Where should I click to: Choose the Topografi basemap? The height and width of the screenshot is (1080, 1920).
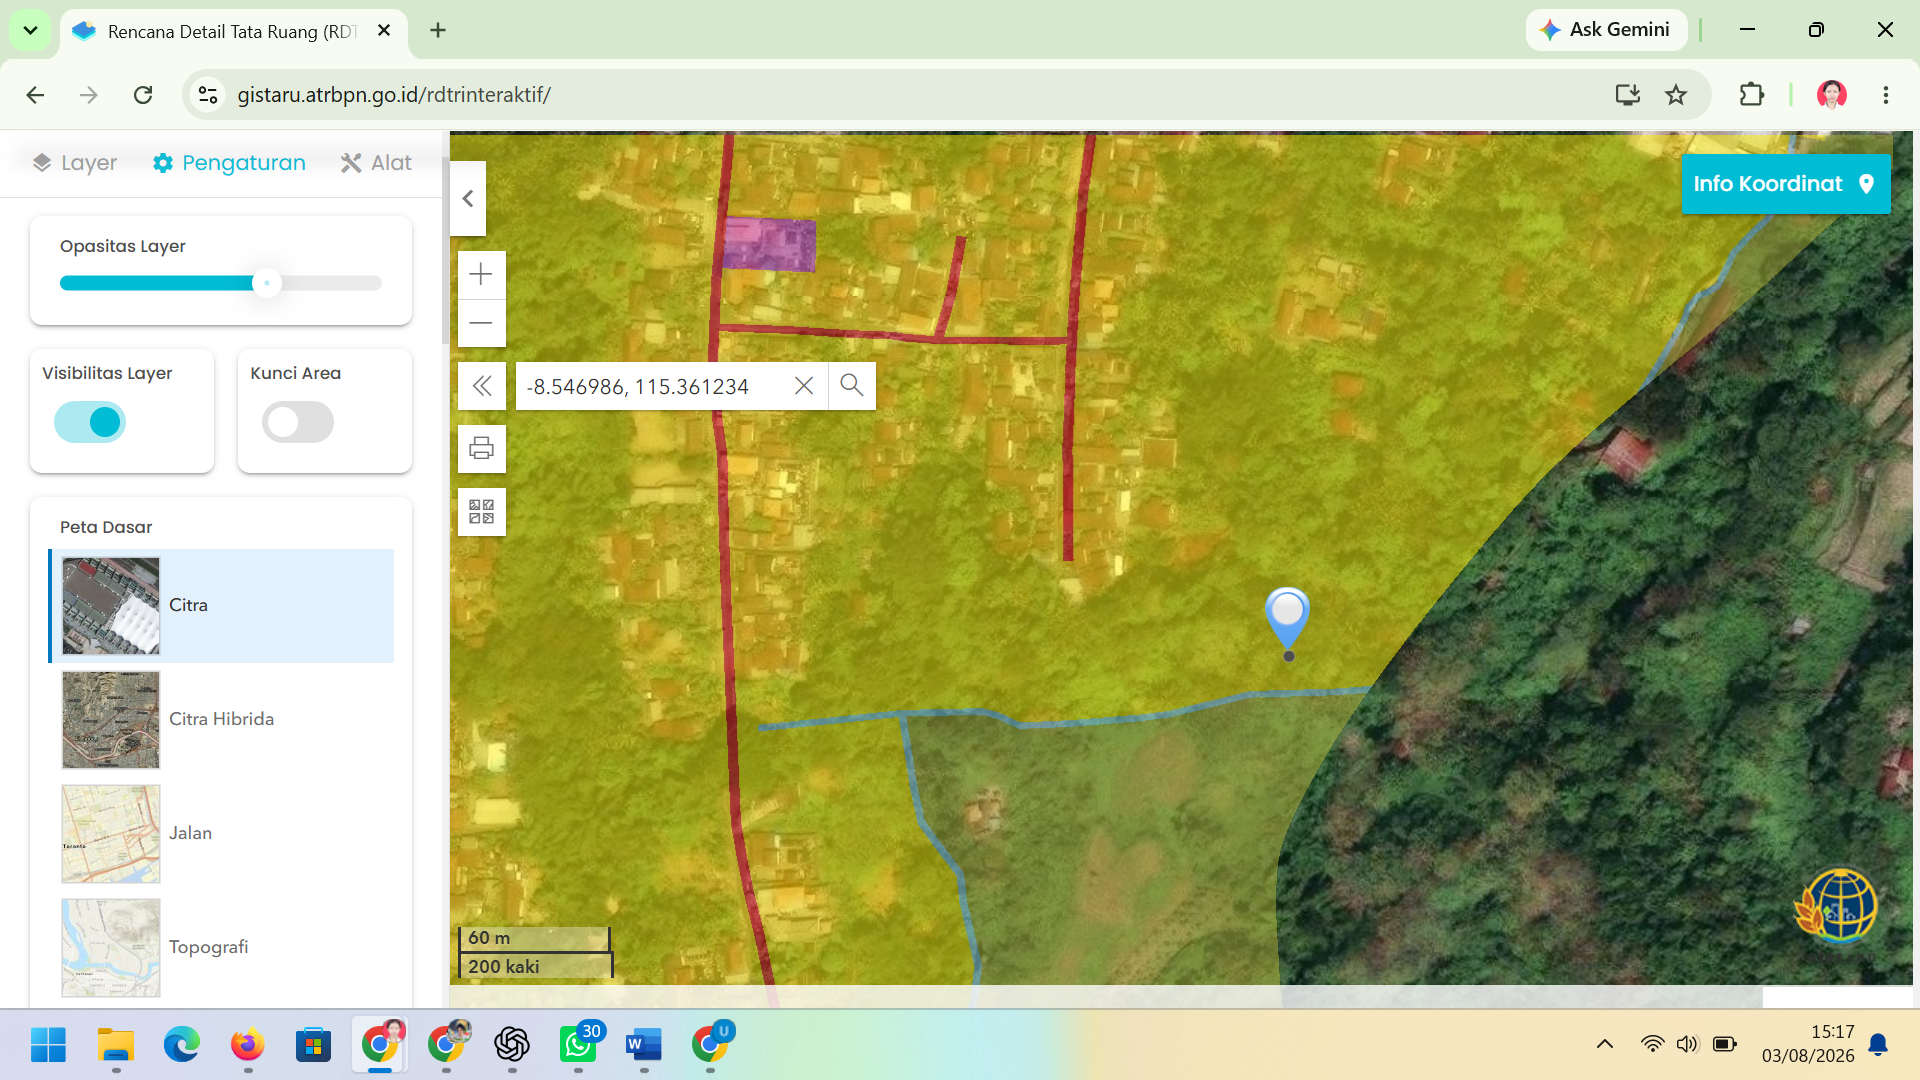coord(222,947)
